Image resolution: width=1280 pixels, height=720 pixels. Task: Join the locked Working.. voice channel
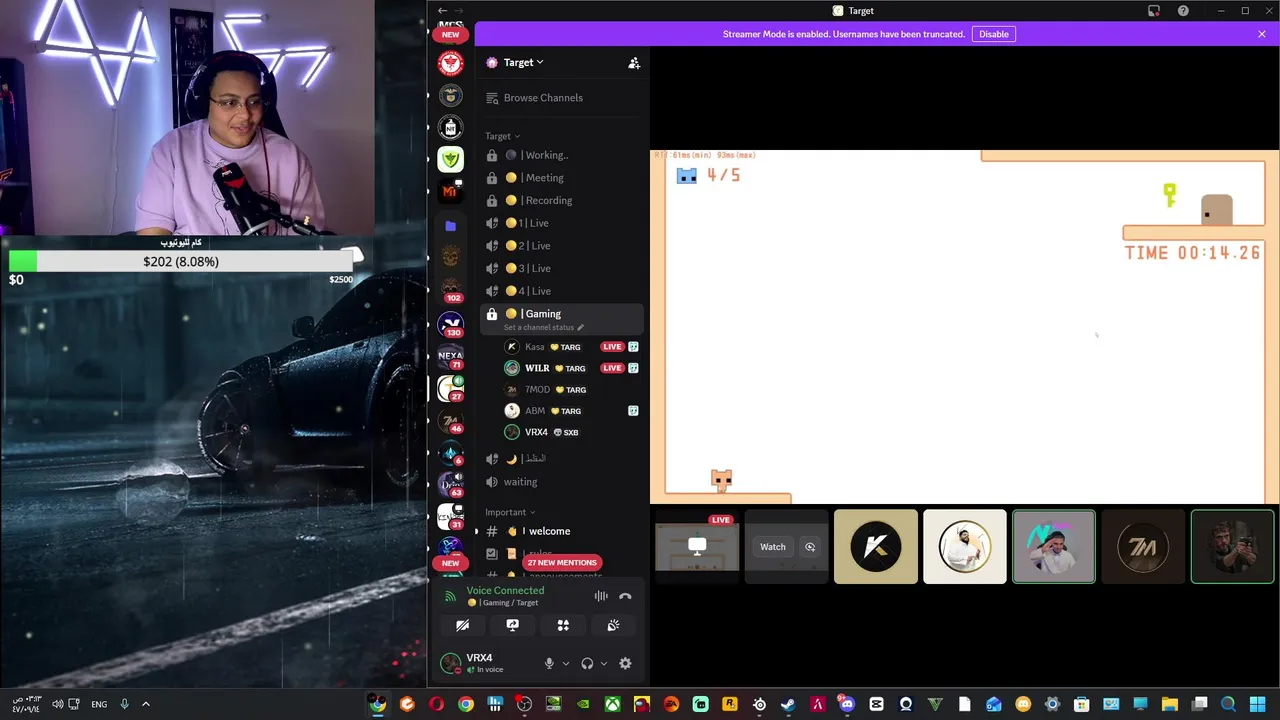click(562, 155)
